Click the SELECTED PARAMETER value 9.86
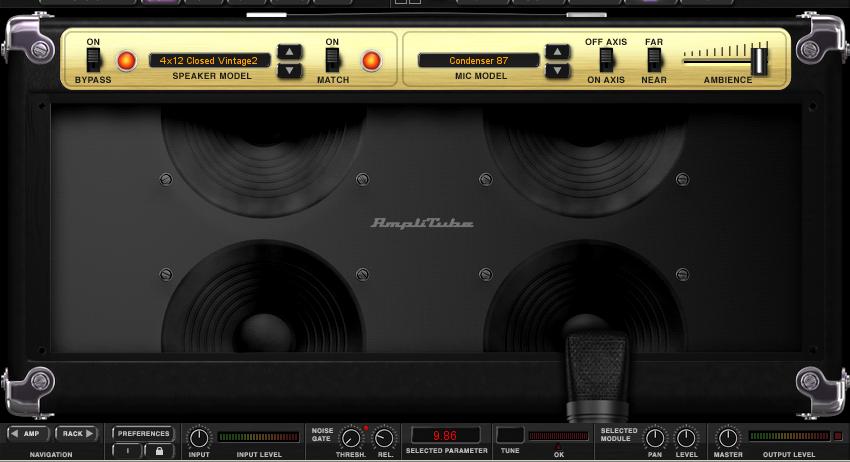Viewport: 850px width, 462px height. pos(445,435)
